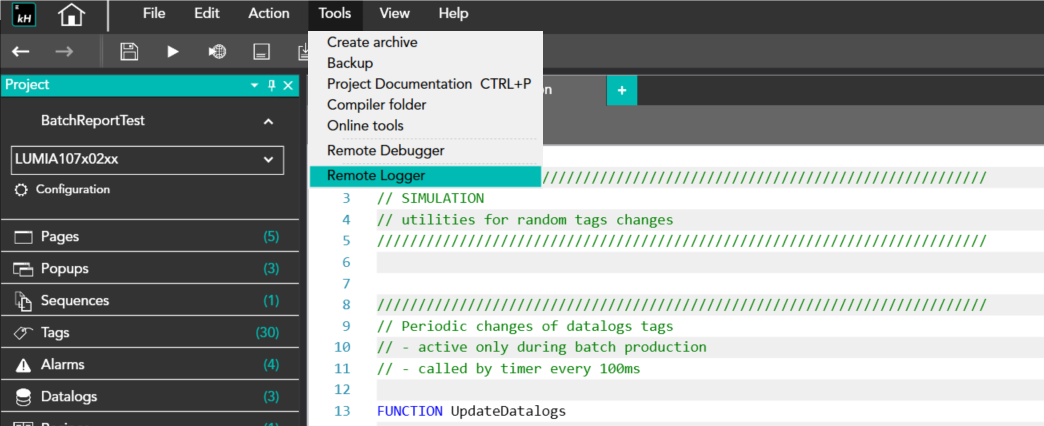
Task: Click the play with globe icon
Action: click(x=216, y=51)
